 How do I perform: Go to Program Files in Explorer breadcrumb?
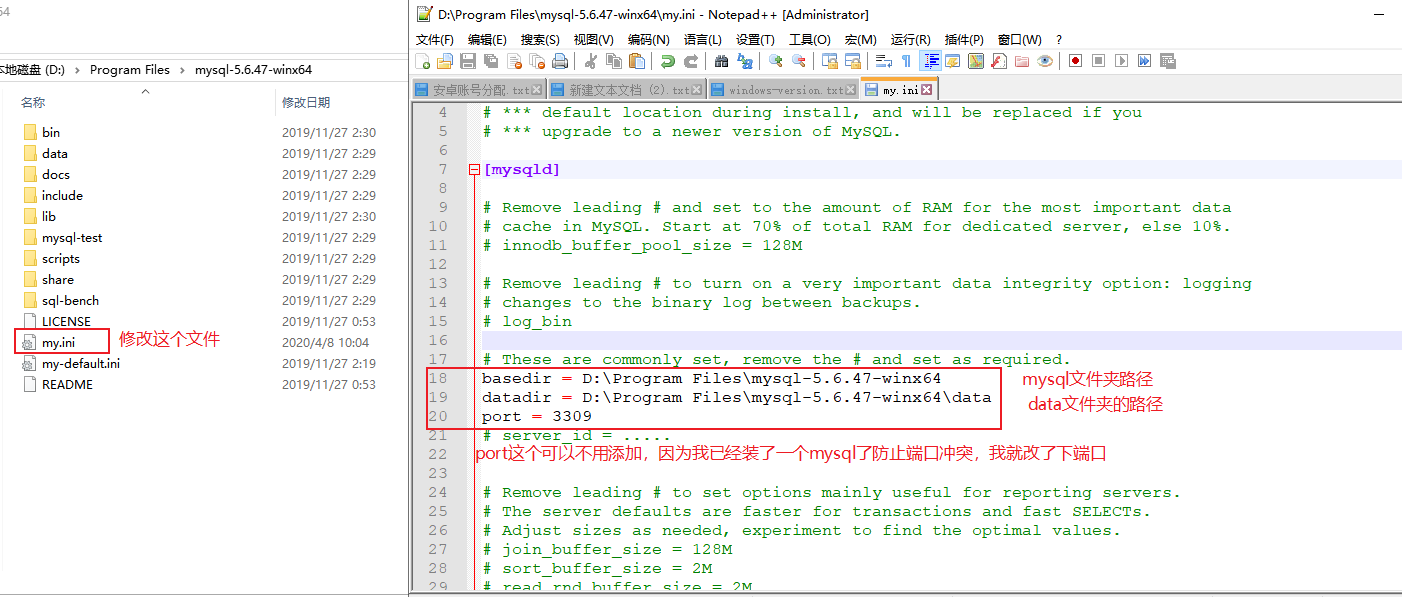pyautogui.click(x=130, y=70)
